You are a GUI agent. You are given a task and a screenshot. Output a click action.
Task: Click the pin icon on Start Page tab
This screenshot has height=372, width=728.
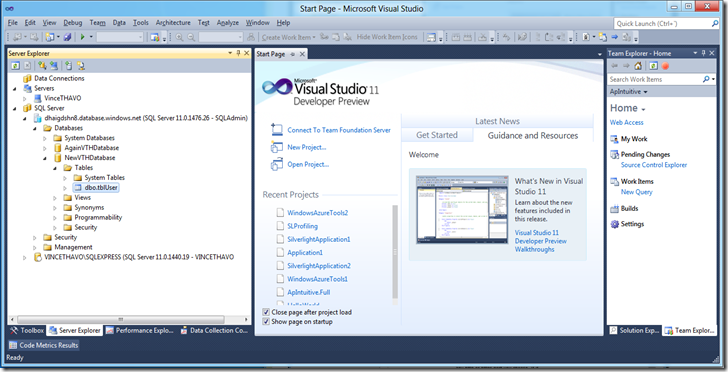(x=292, y=54)
